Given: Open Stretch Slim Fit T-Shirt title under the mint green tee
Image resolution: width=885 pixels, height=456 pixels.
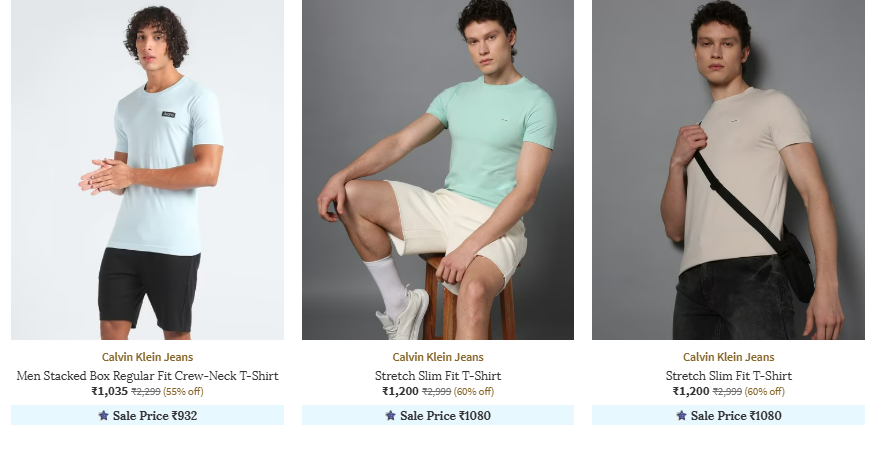Looking at the screenshot, I should 438,376.
